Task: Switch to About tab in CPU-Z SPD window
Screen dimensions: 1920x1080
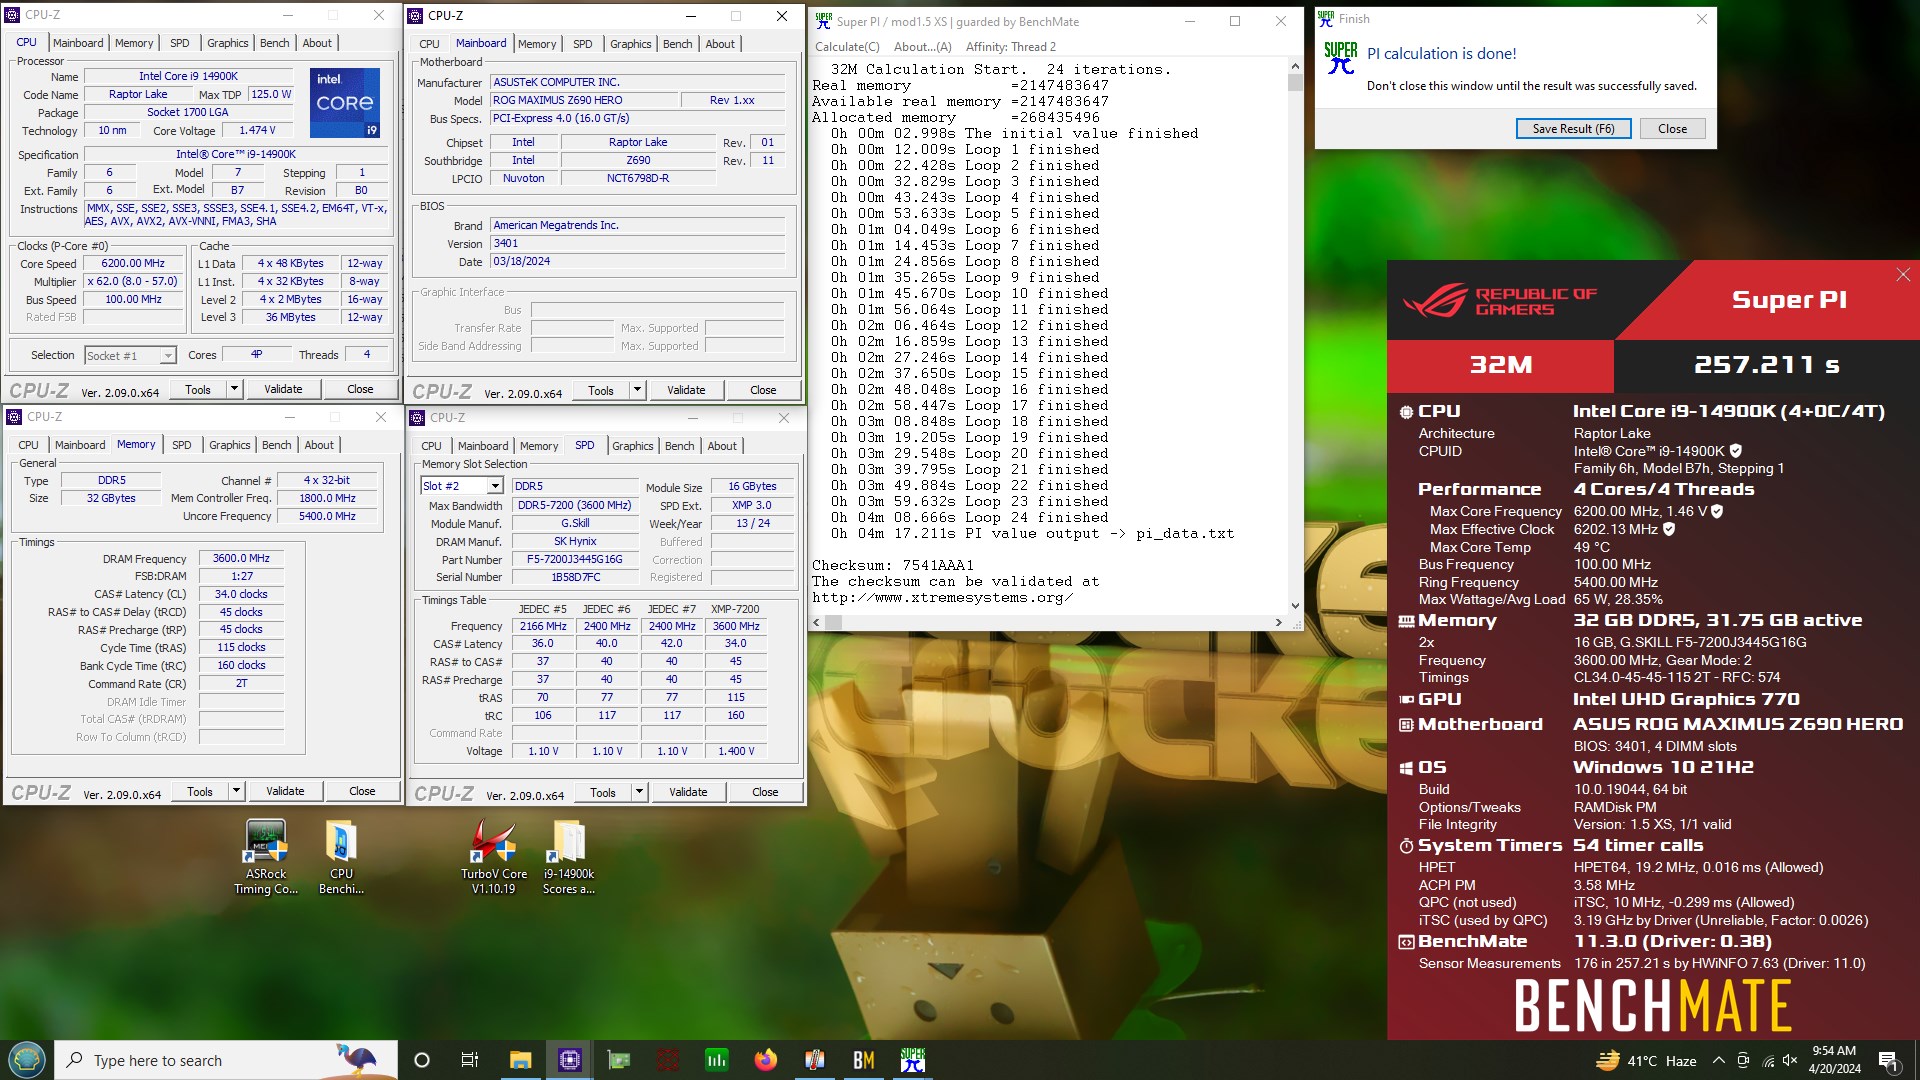Action: click(x=722, y=446)
